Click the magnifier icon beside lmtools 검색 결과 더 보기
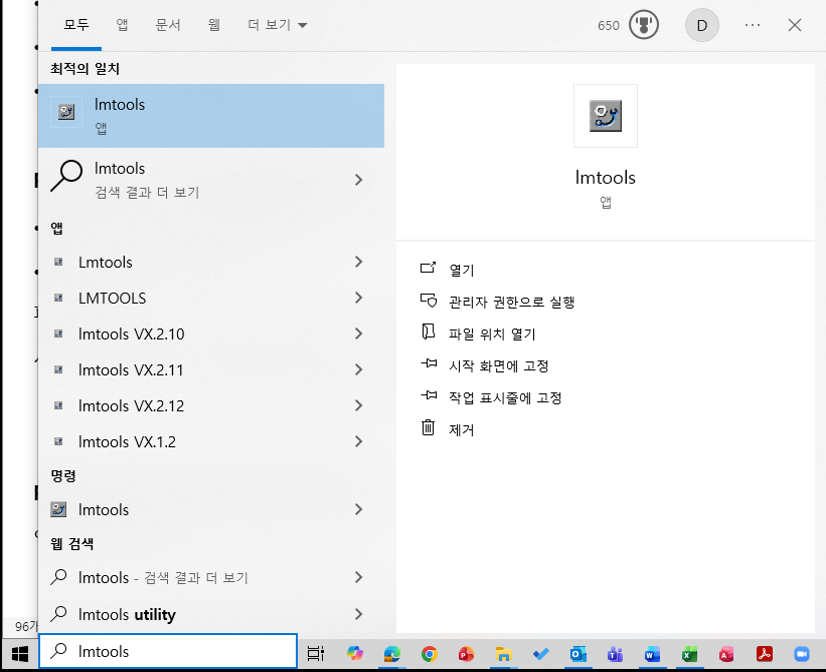826x672 pixels. pyautogui.click(x=66, y=175)
